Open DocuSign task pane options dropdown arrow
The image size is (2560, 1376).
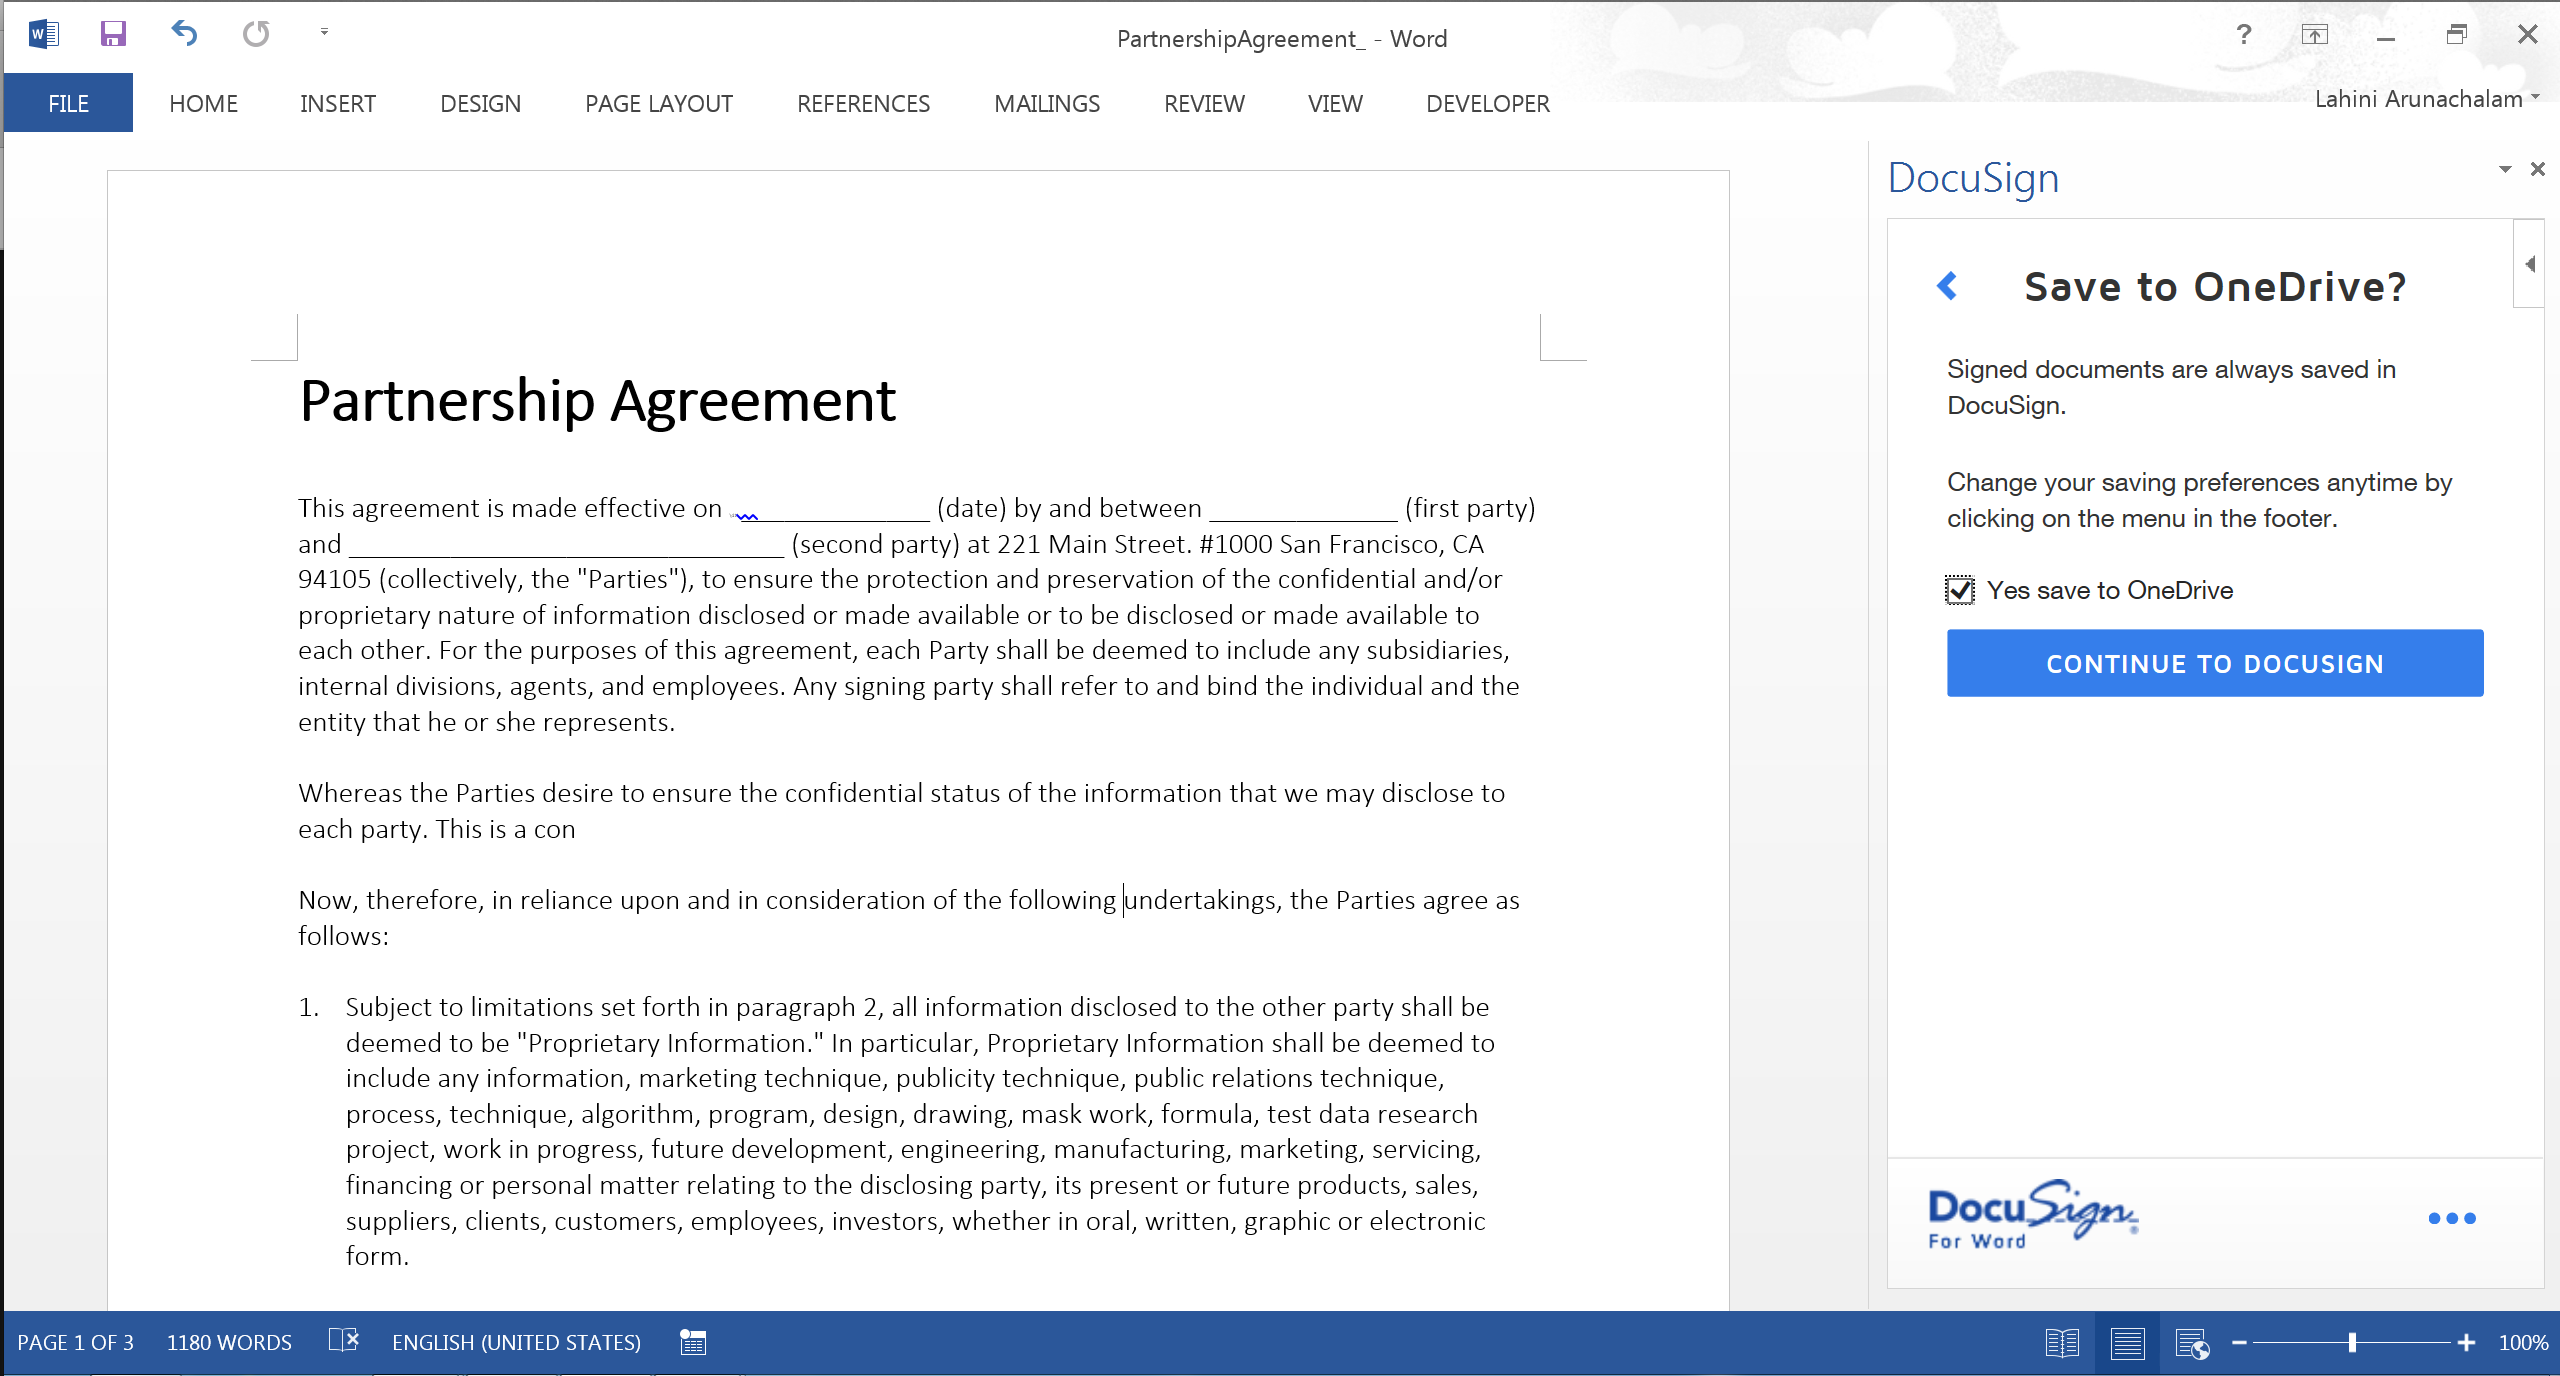(2505, 169)
